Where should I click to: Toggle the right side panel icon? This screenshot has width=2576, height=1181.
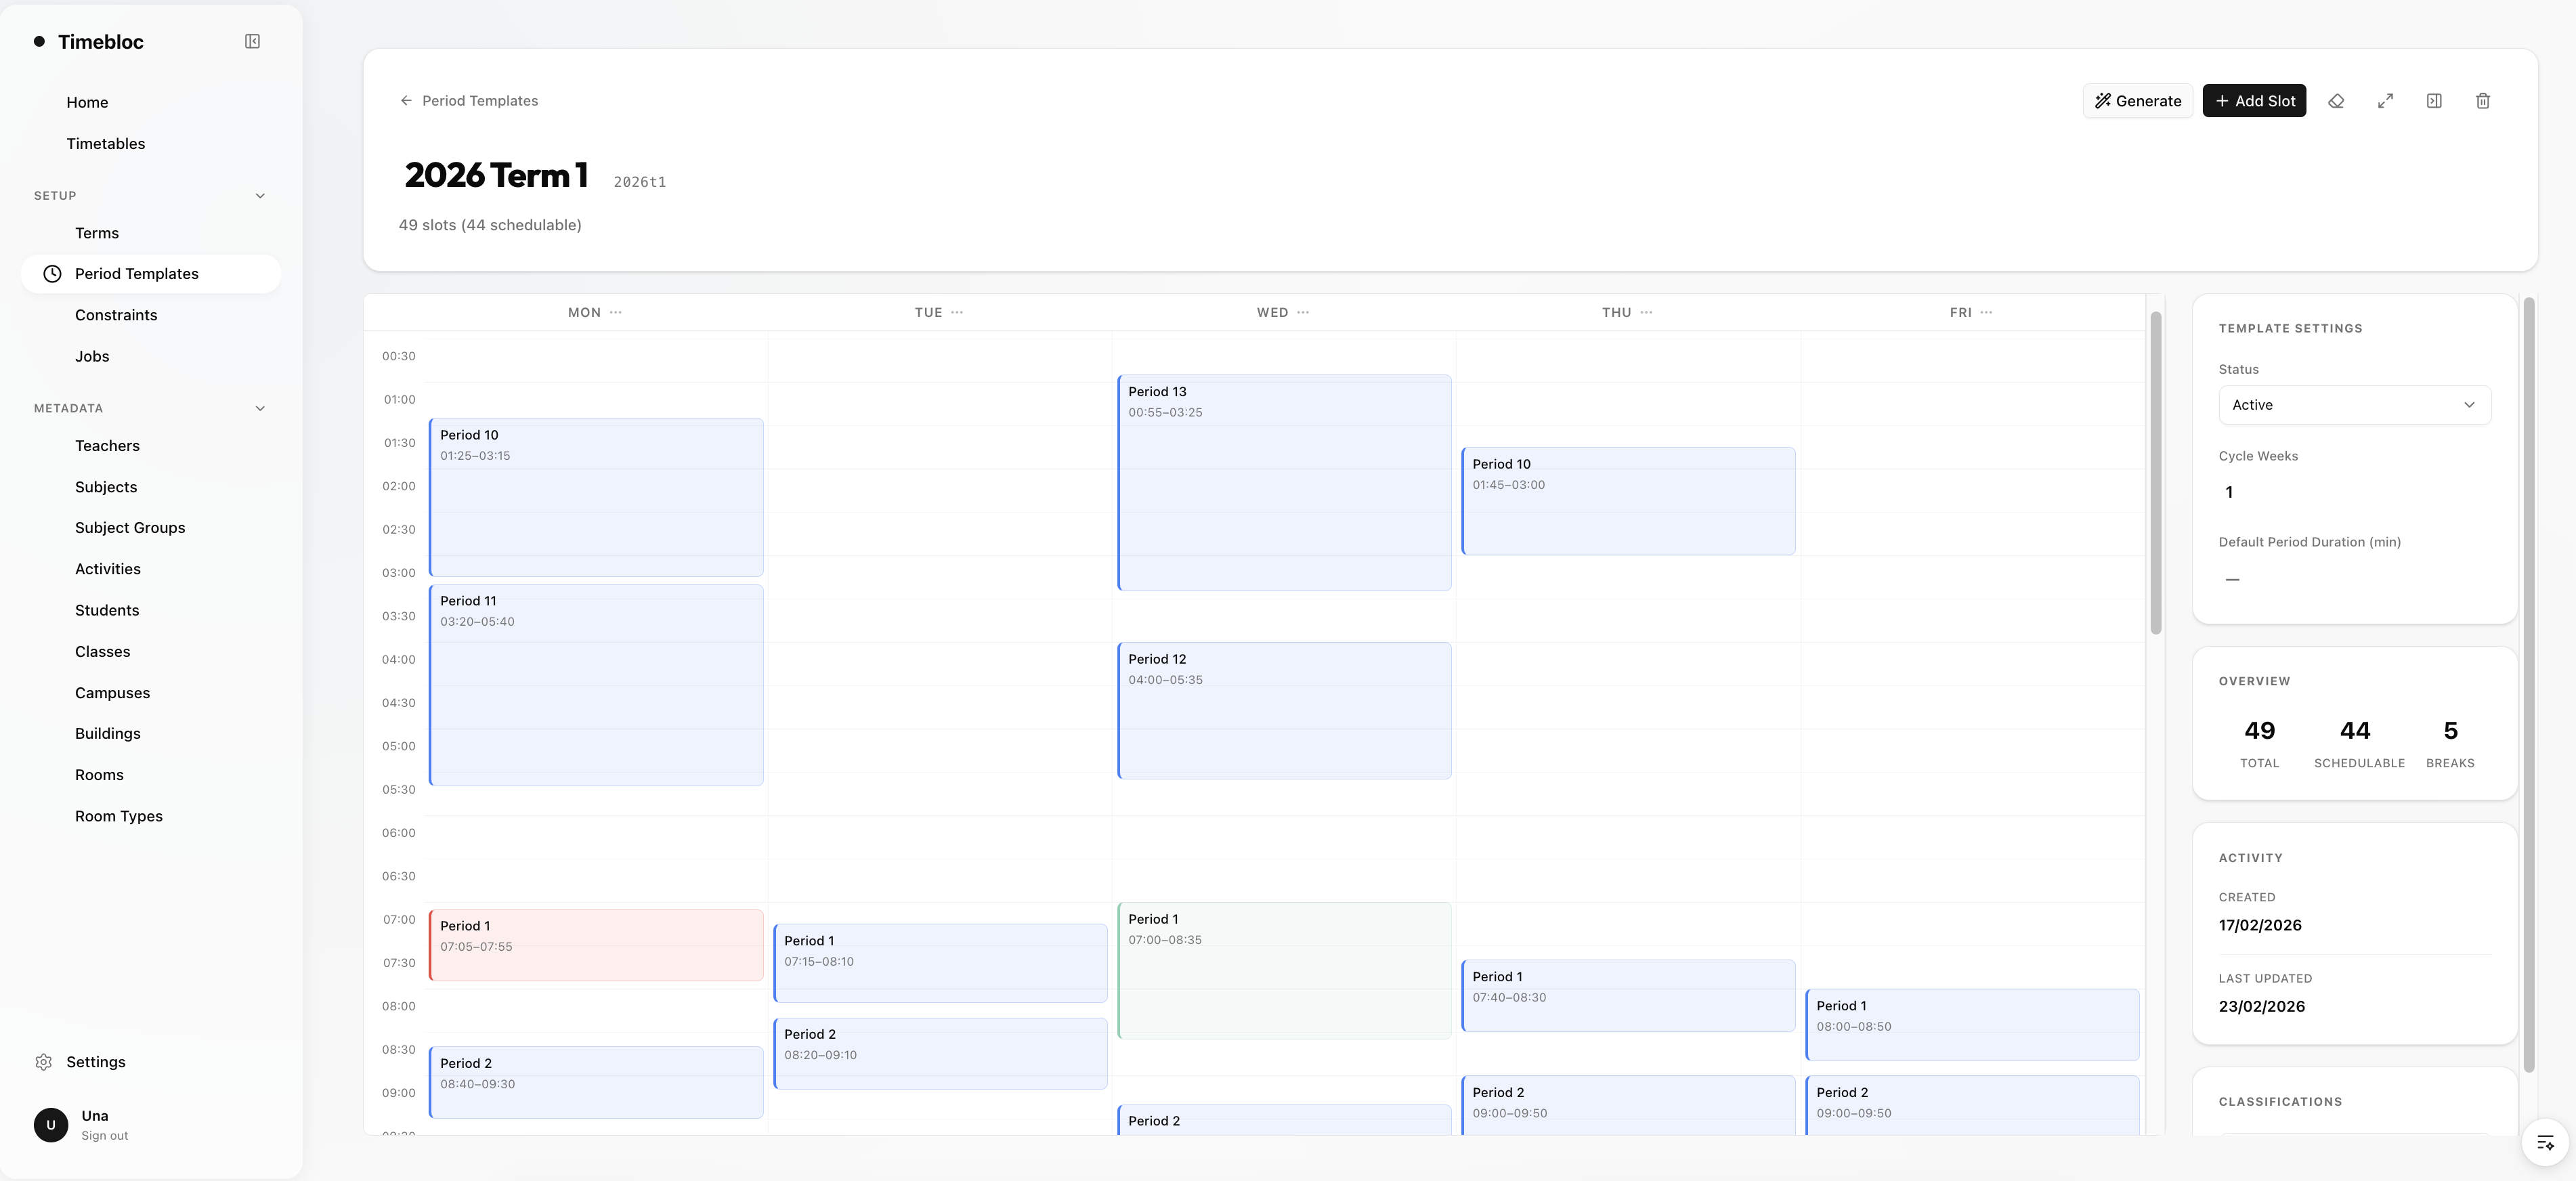pyautogui.click(x=2434, y=101)
